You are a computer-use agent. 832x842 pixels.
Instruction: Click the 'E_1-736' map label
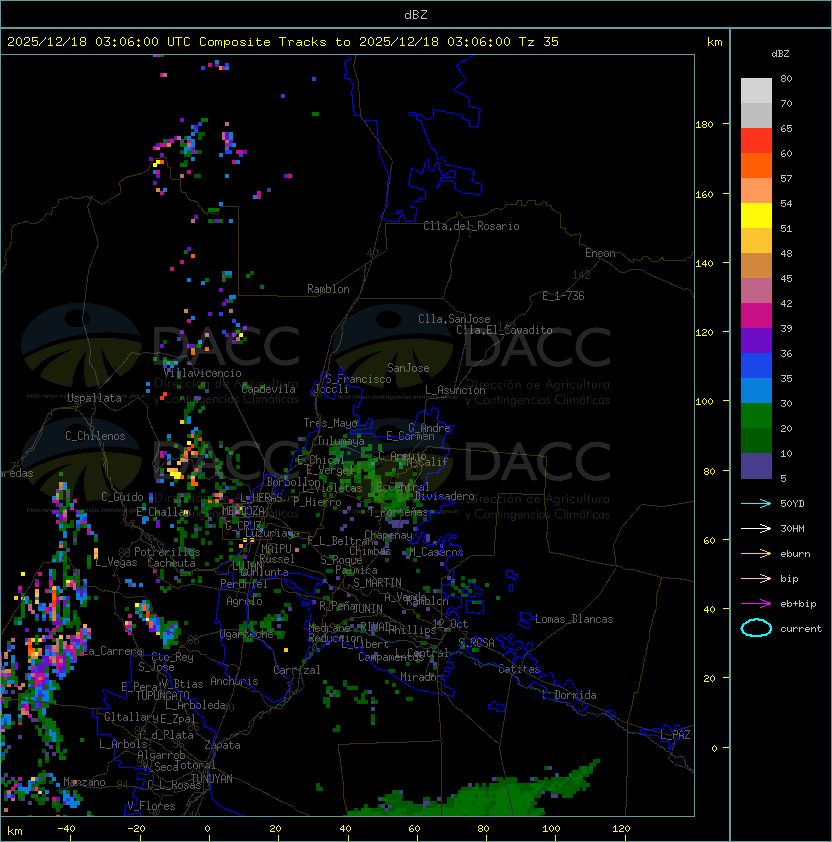[563, 296]
